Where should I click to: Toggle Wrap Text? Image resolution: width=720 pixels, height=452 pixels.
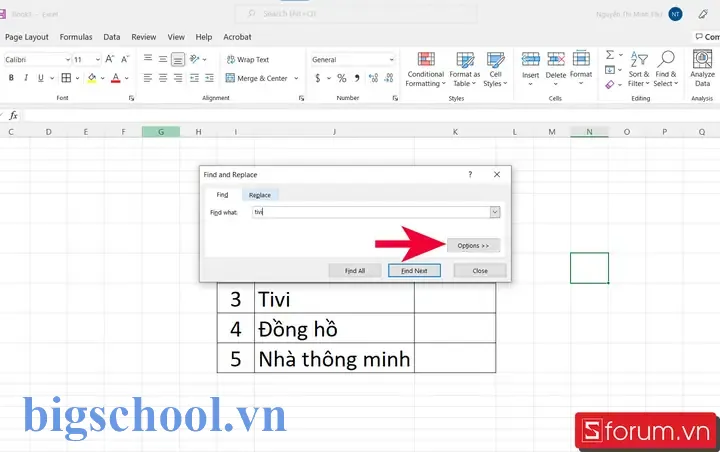tap(248, 59)
